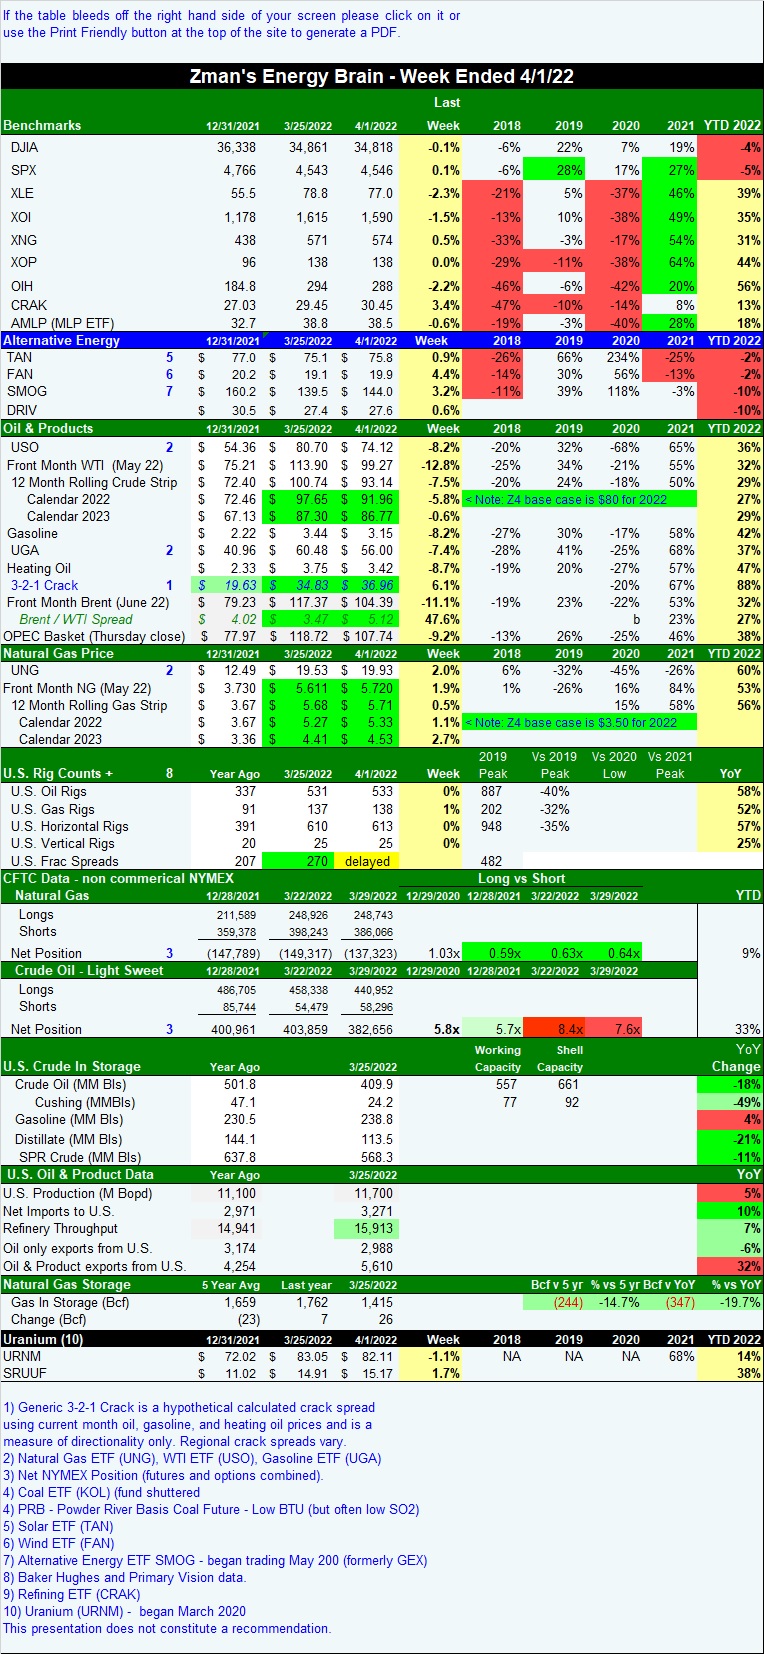The height and width of the screenshot is (1654, 764).
Task: Click the "U.S. Oil & Product Data" header
Action: (x=80, y=1174)
